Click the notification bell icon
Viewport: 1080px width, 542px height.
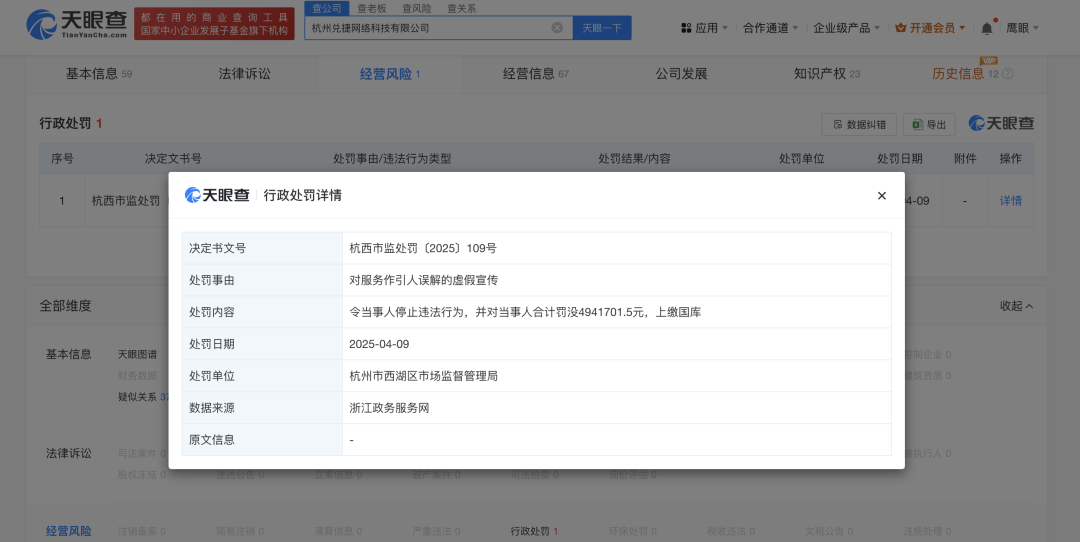987,28
